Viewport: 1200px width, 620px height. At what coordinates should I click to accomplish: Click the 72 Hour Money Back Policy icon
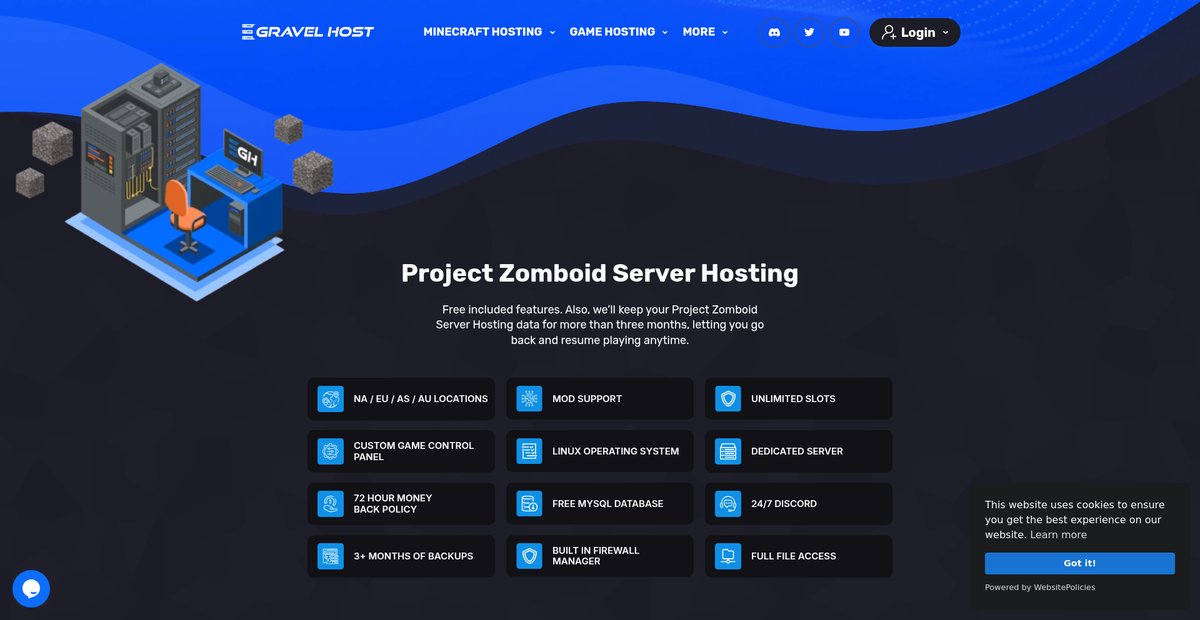point(330,504)
